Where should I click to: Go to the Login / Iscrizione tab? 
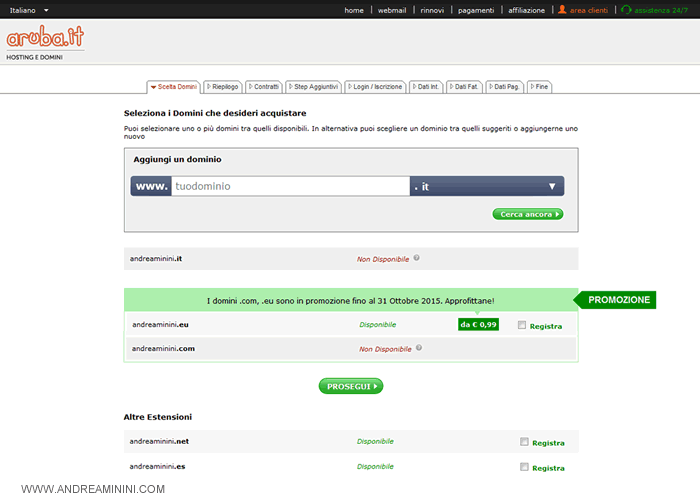click(x=376, y=87)
